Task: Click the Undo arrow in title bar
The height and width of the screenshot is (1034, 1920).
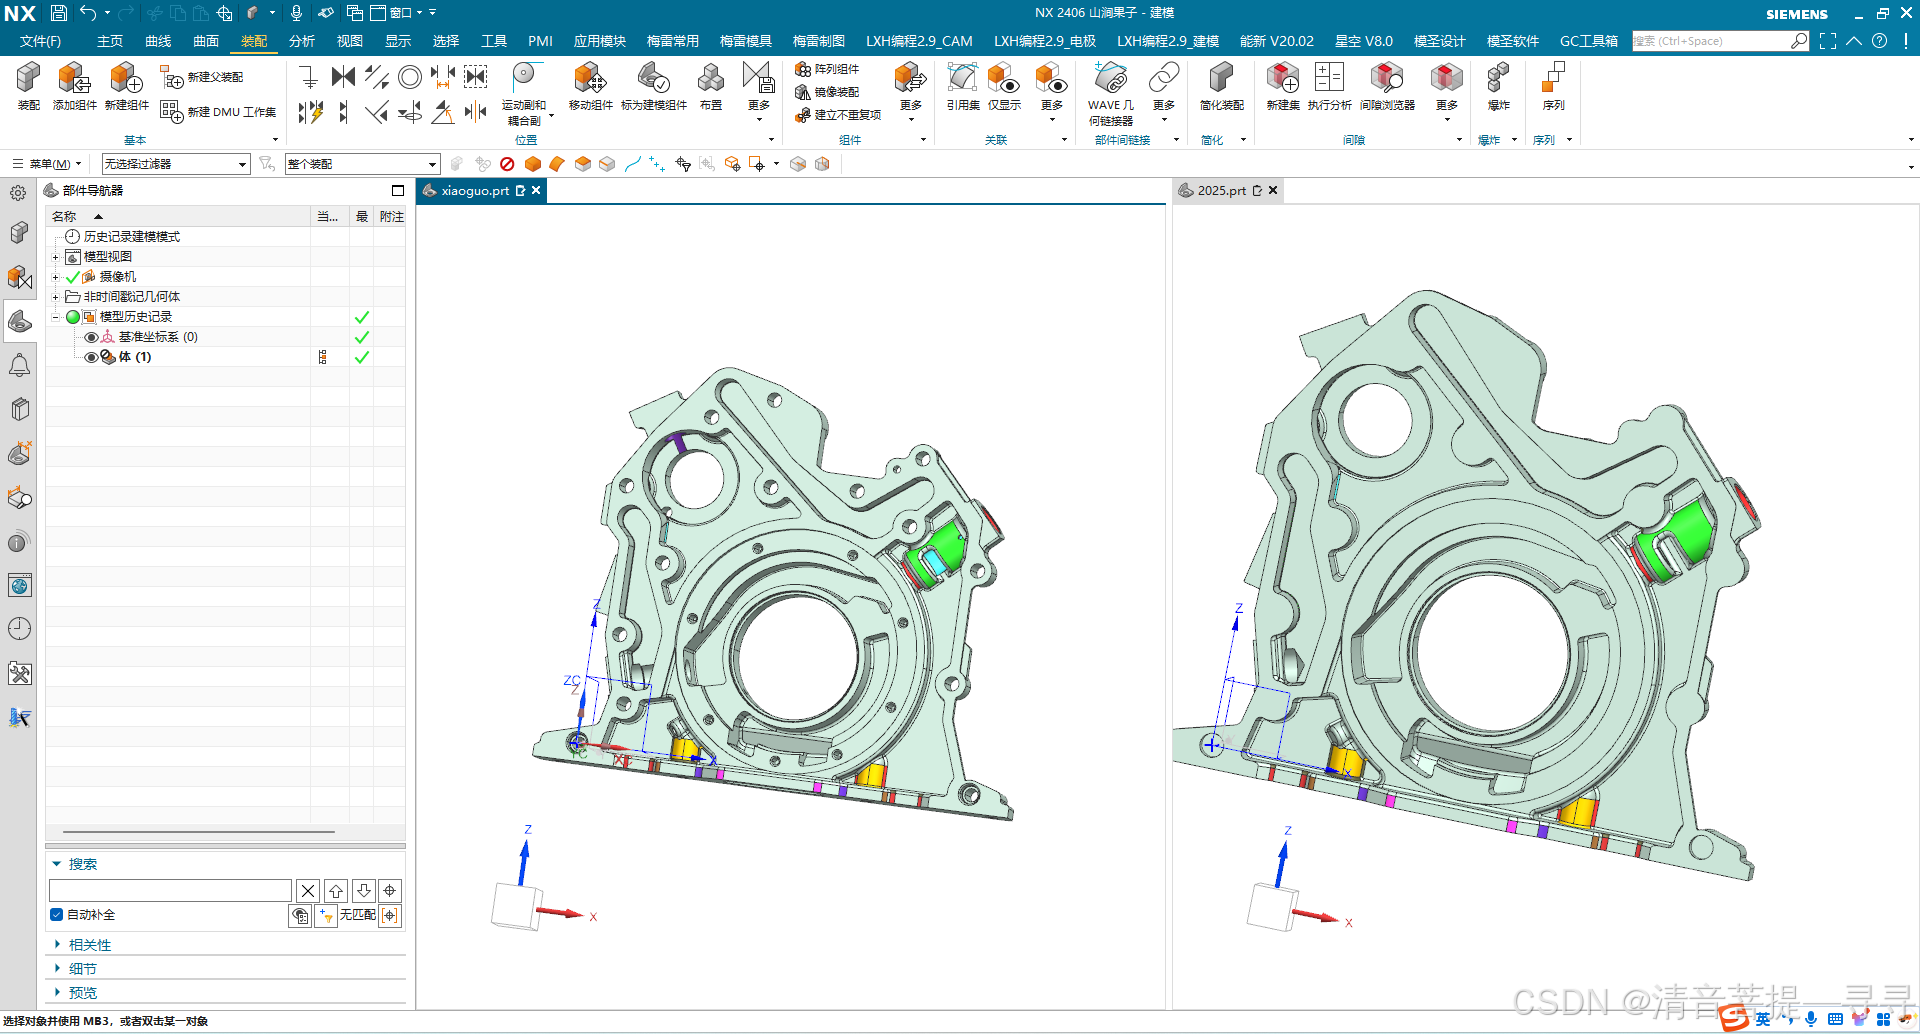Action: (88, 13)
